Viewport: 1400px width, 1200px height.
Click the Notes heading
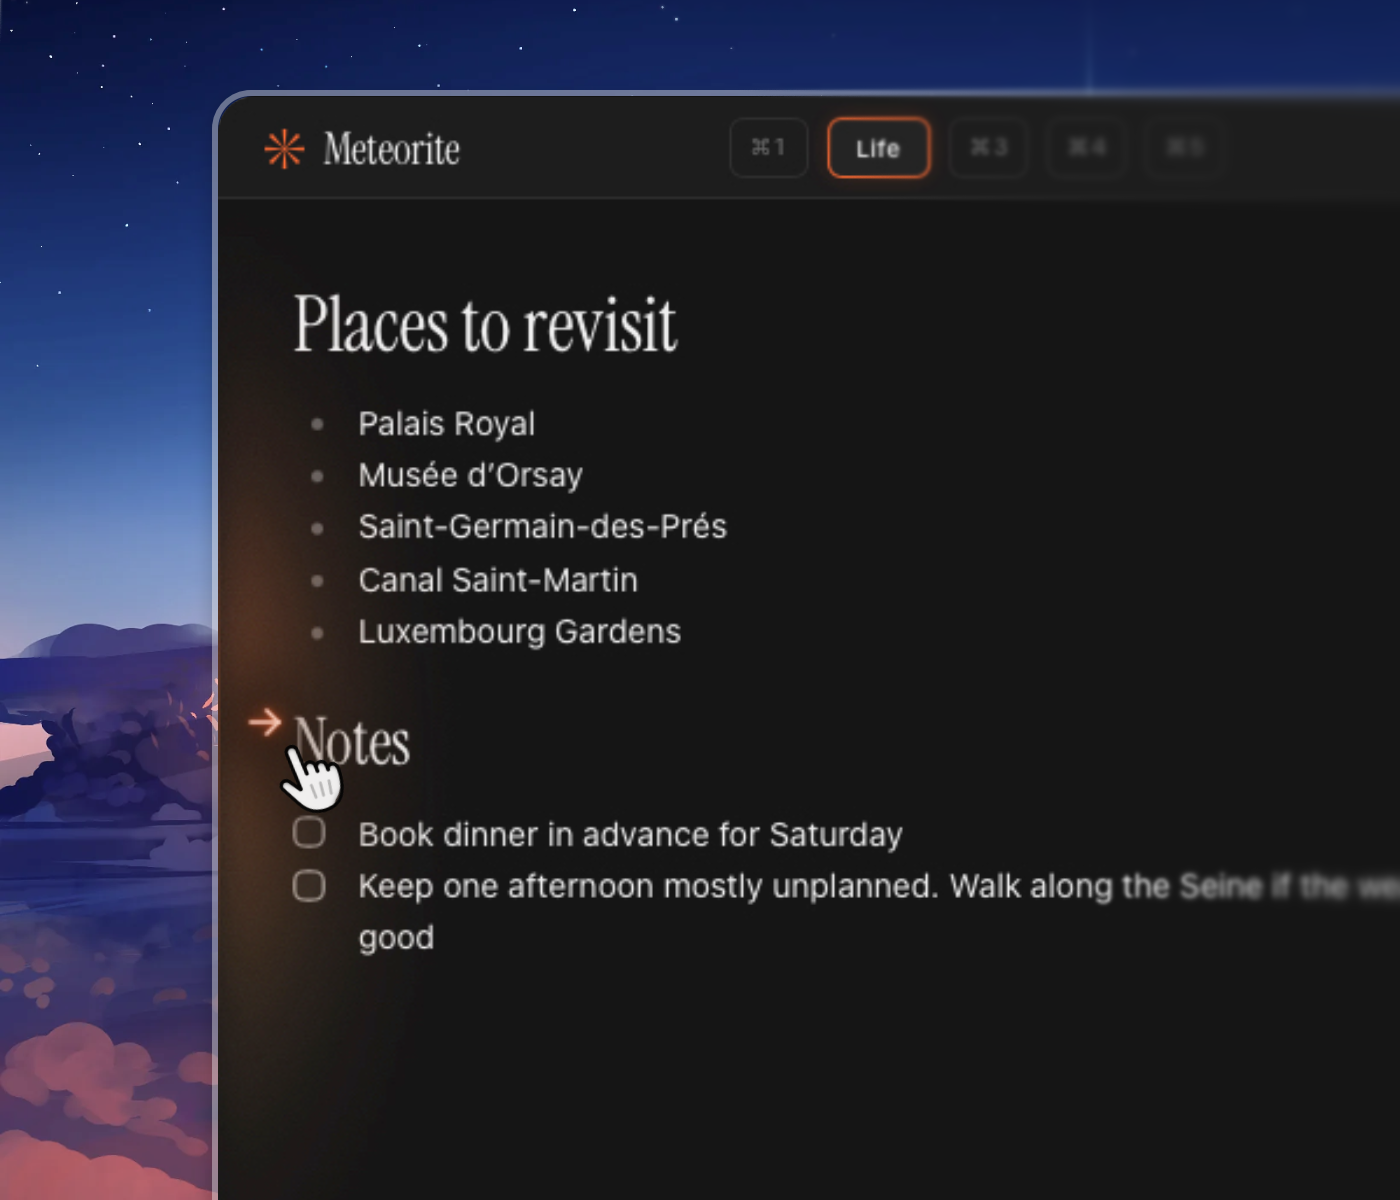tap(352, 742)
